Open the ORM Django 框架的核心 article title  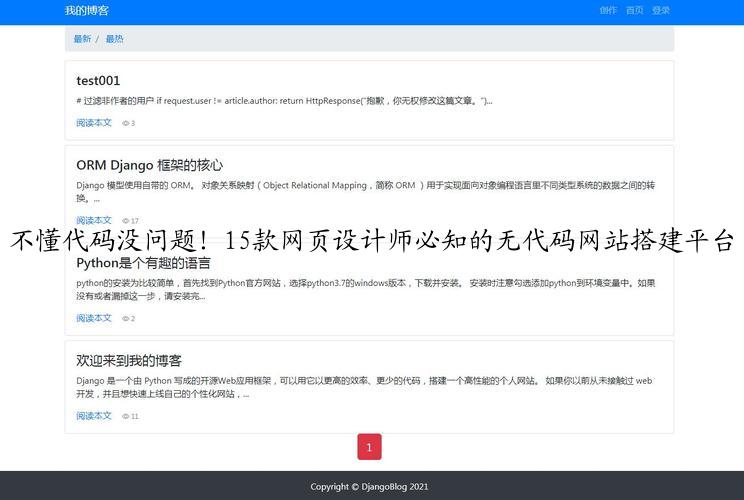(x=149, y=165)
